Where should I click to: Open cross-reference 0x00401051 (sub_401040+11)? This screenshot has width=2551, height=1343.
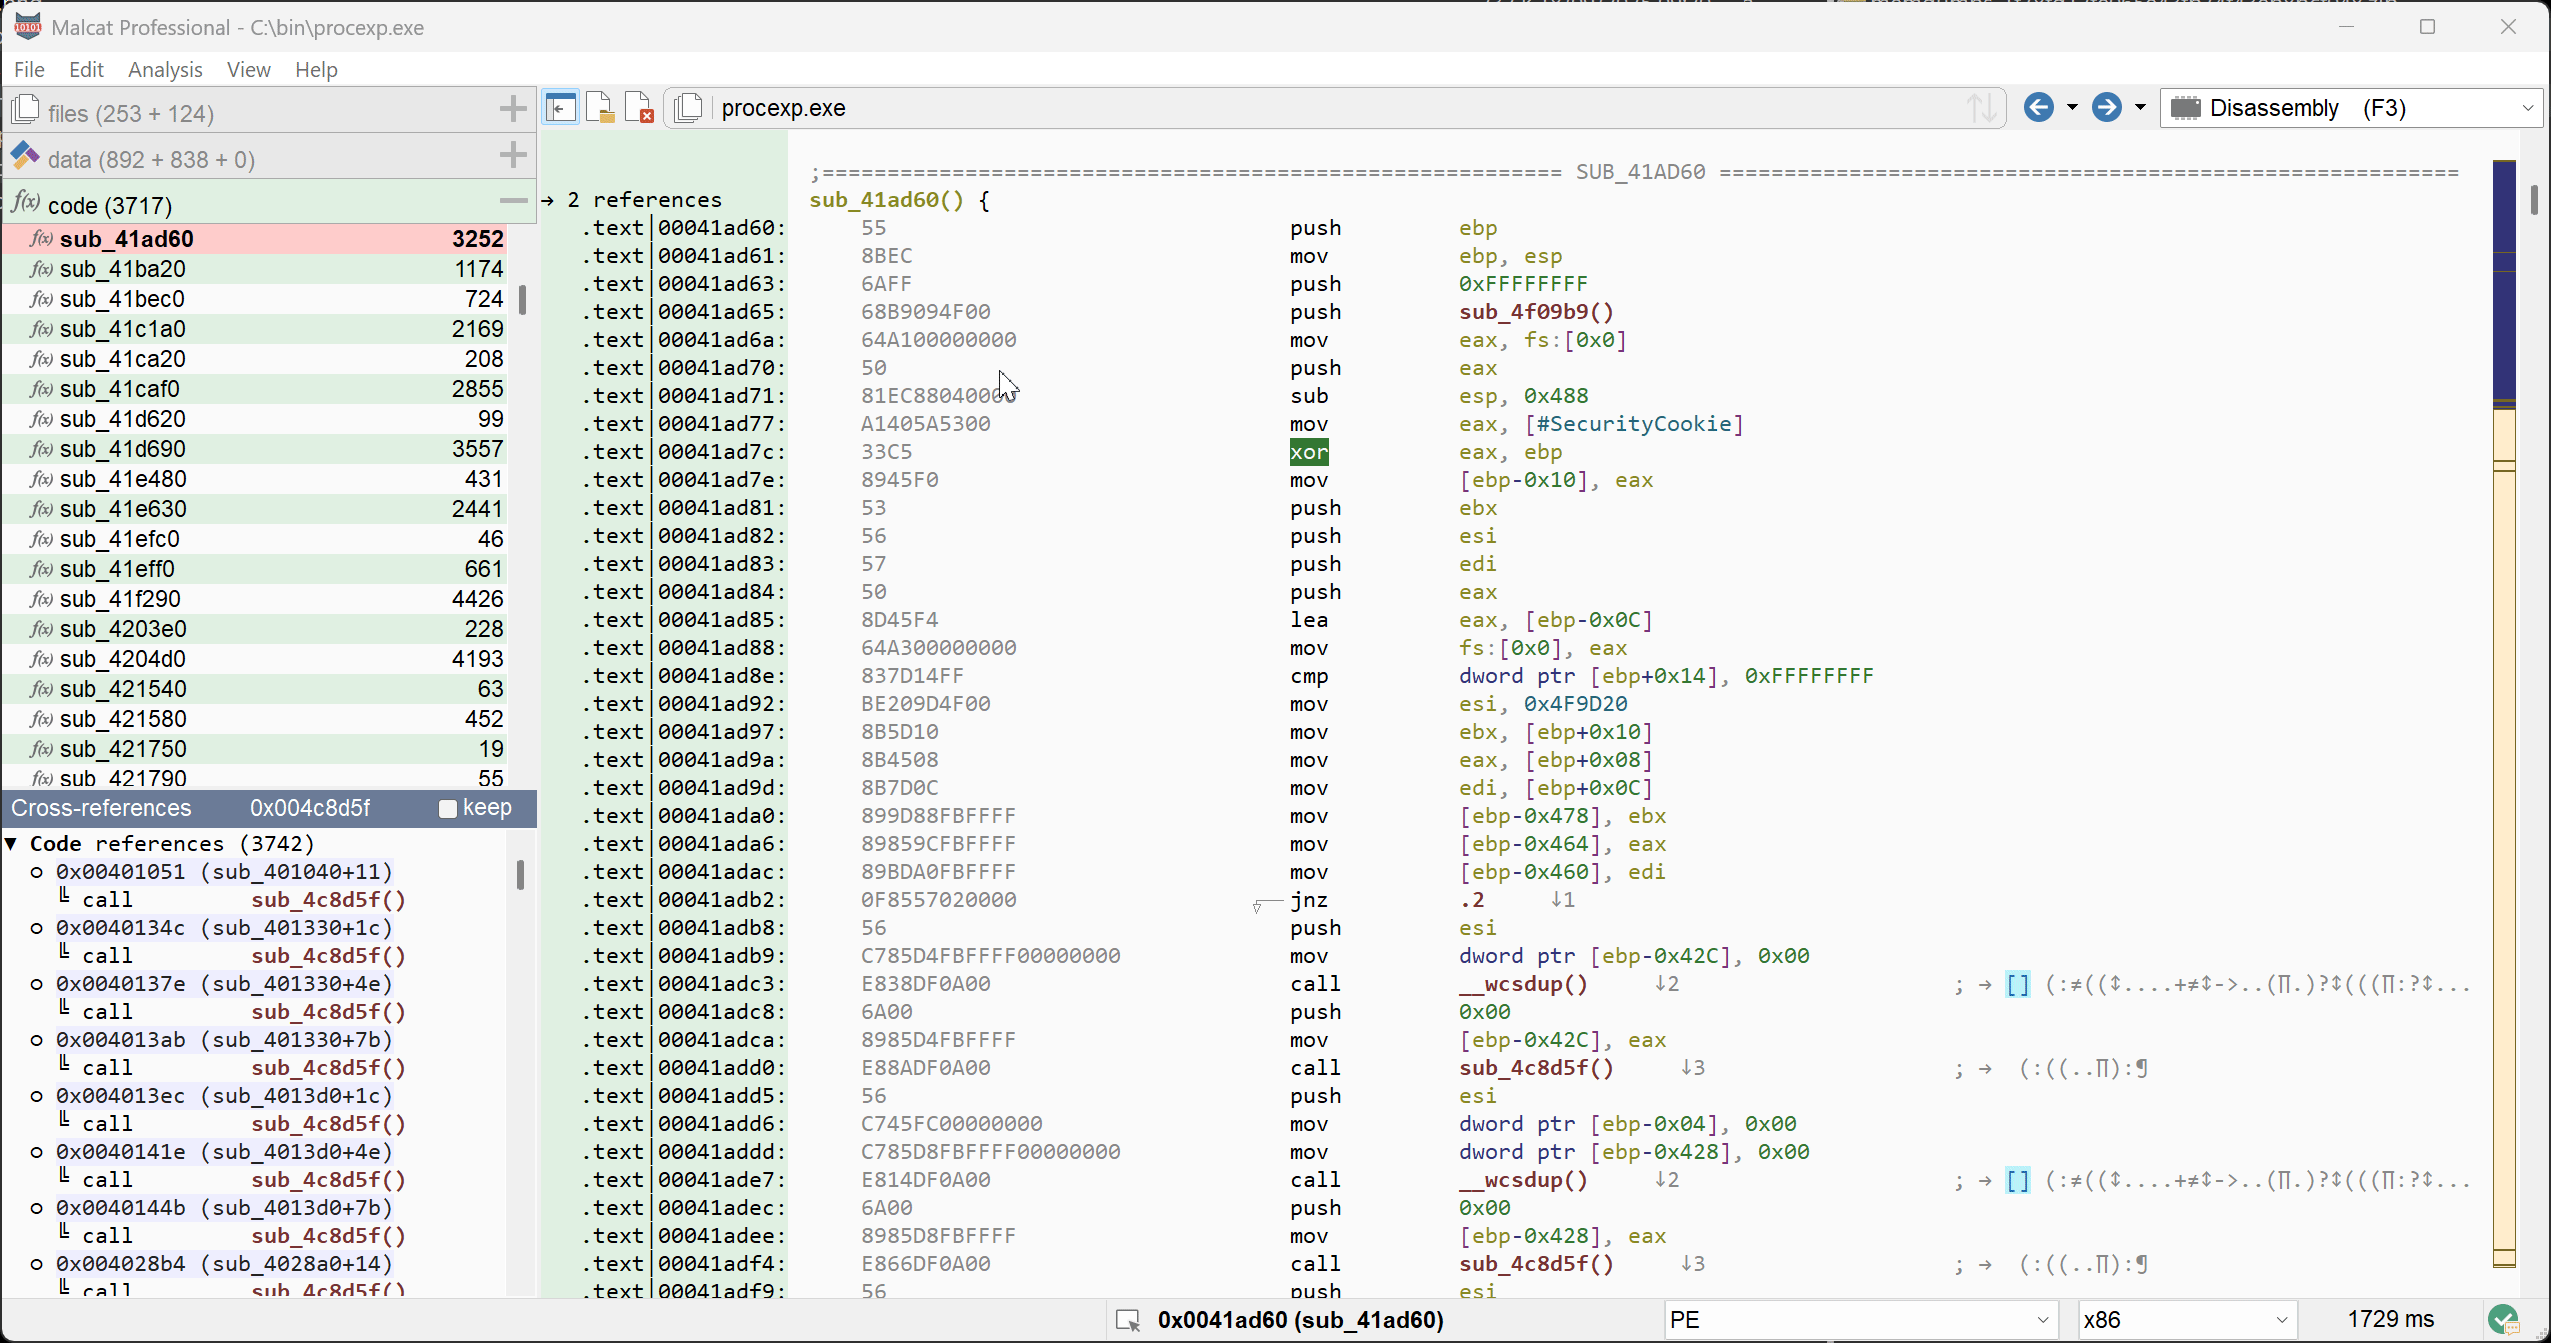224,872
